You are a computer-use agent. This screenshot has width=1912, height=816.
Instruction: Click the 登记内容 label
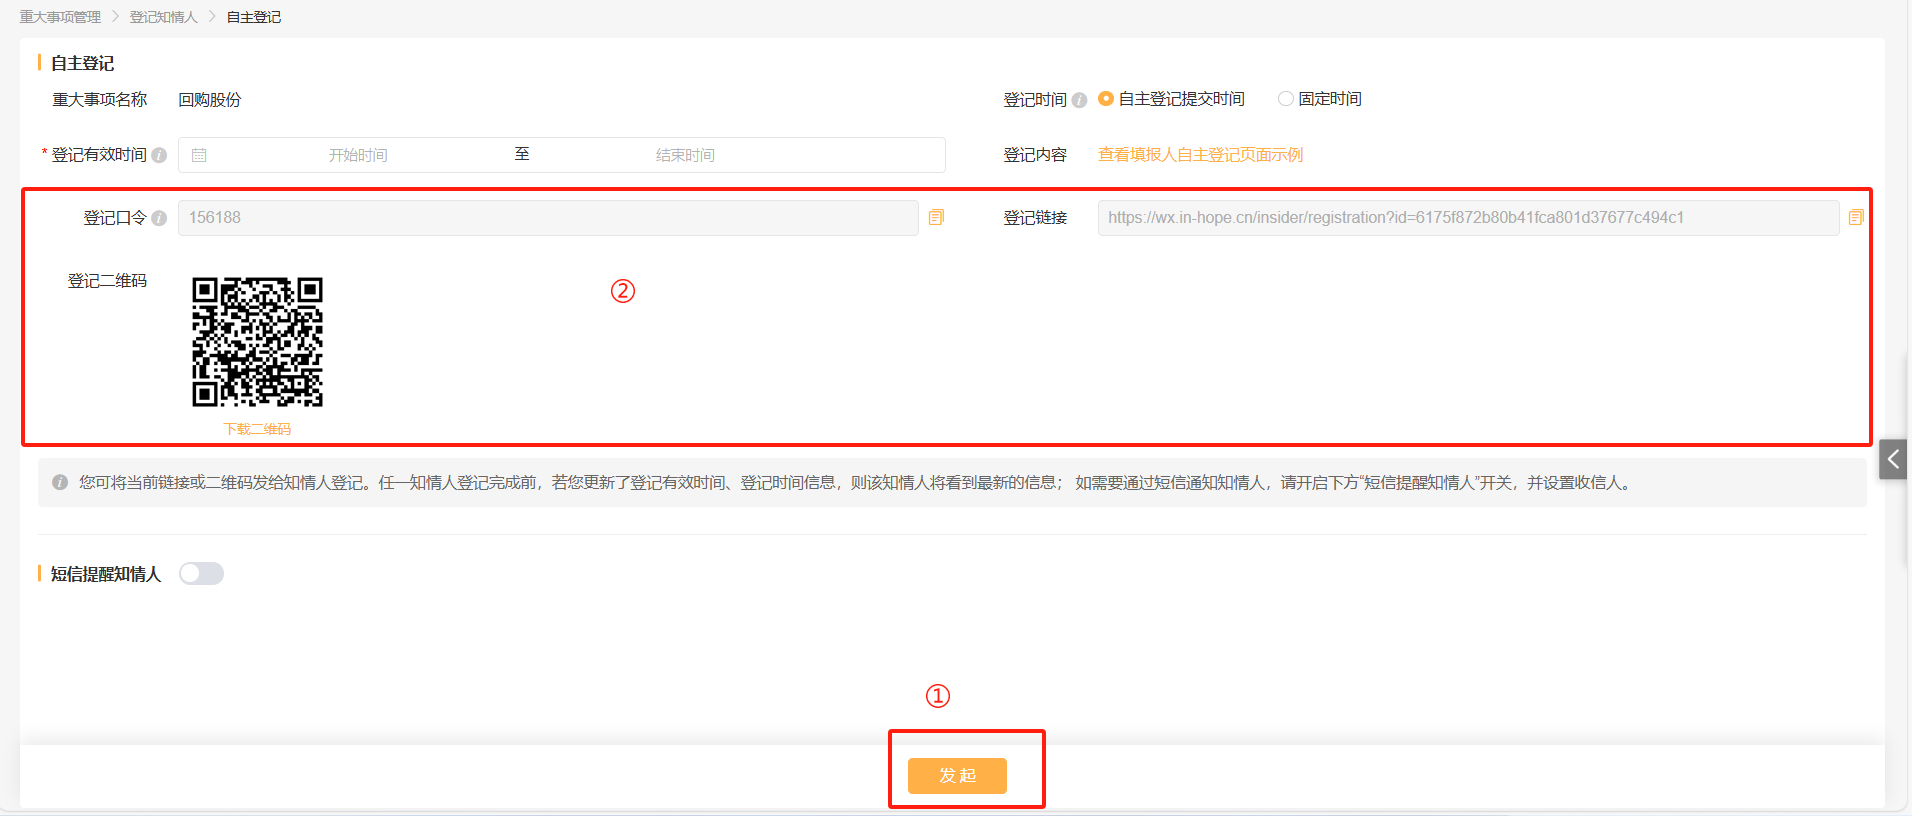coord(1035,155)
